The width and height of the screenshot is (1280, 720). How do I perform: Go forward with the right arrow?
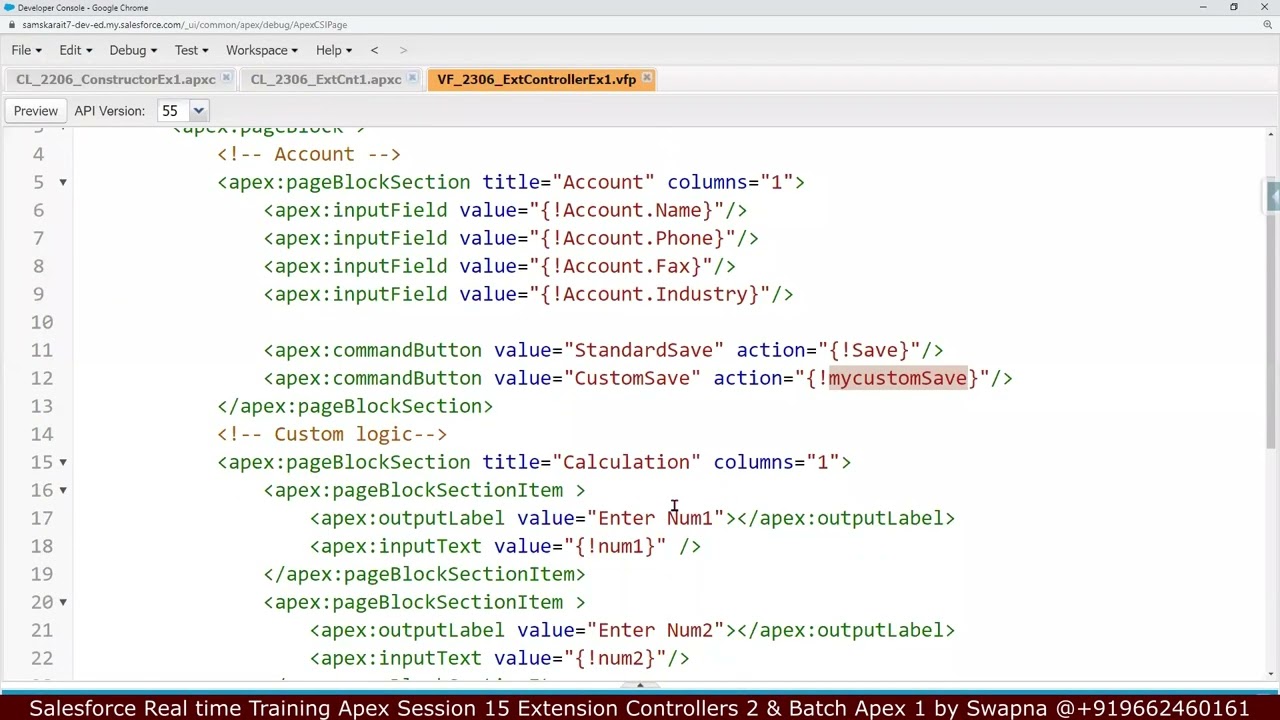(x=403, y=50)
